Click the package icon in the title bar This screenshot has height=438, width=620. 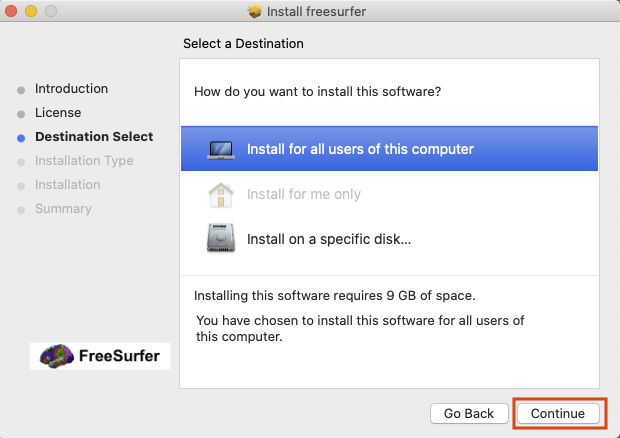tap(255, 12)
